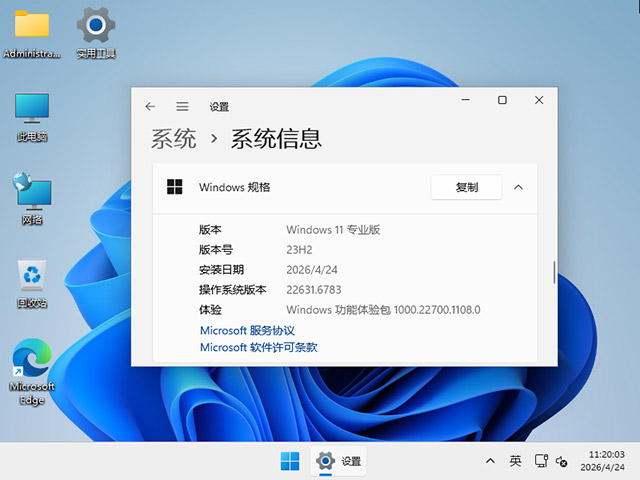Show hidden tray icons chevron
This screenshot has height=480, width=640.
point(490,461)
